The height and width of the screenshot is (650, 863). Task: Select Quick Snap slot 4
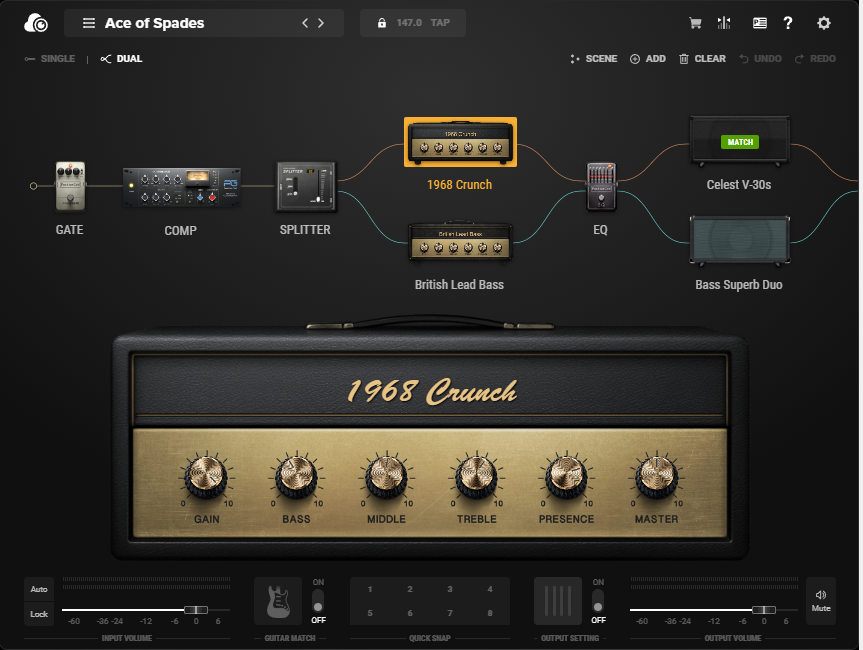[490, 589]
